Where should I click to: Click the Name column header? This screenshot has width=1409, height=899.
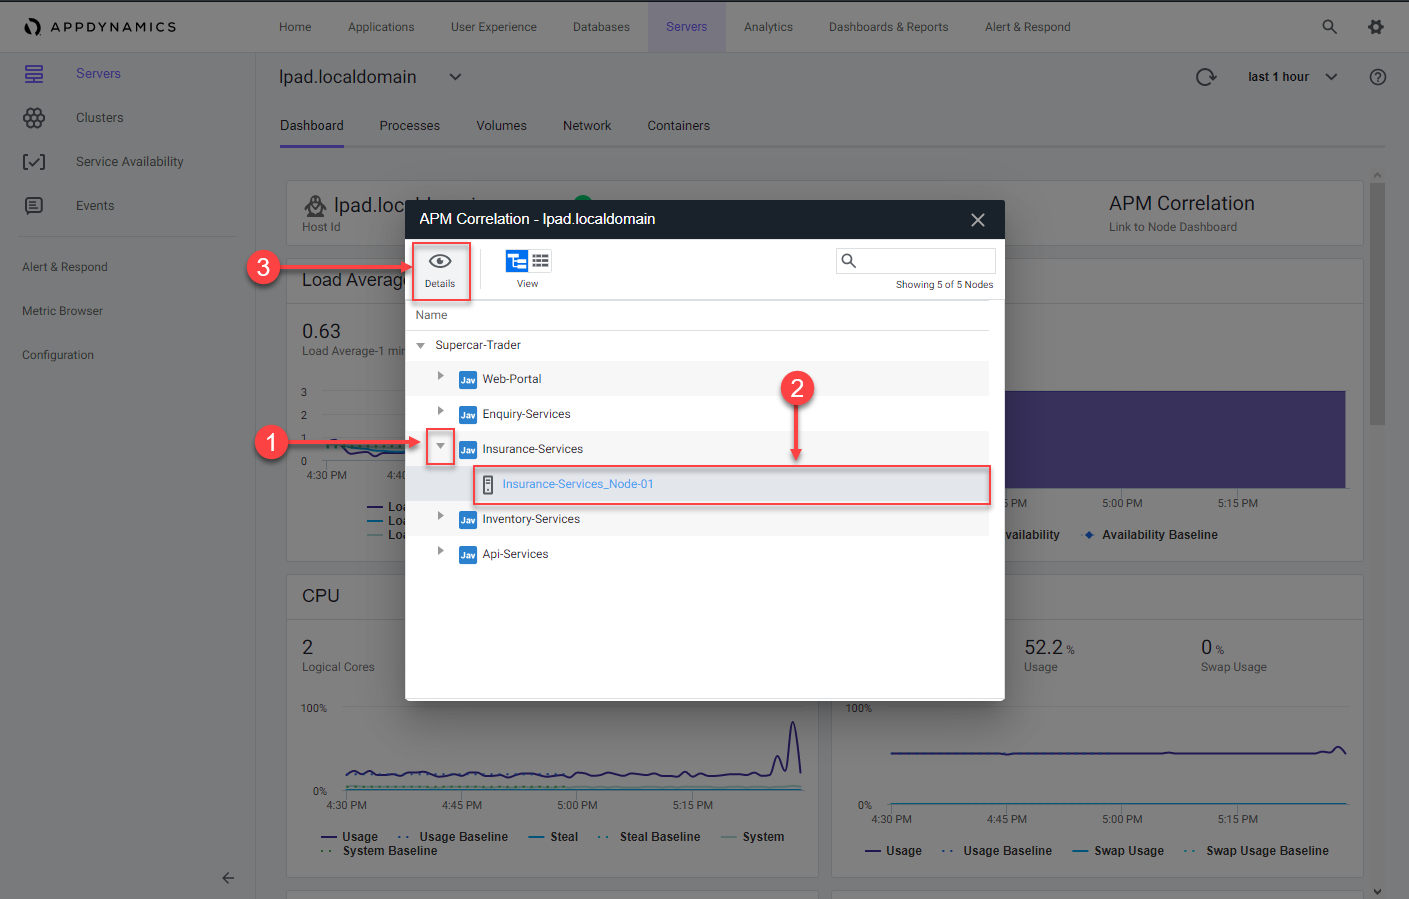click(x=431, y=315)
